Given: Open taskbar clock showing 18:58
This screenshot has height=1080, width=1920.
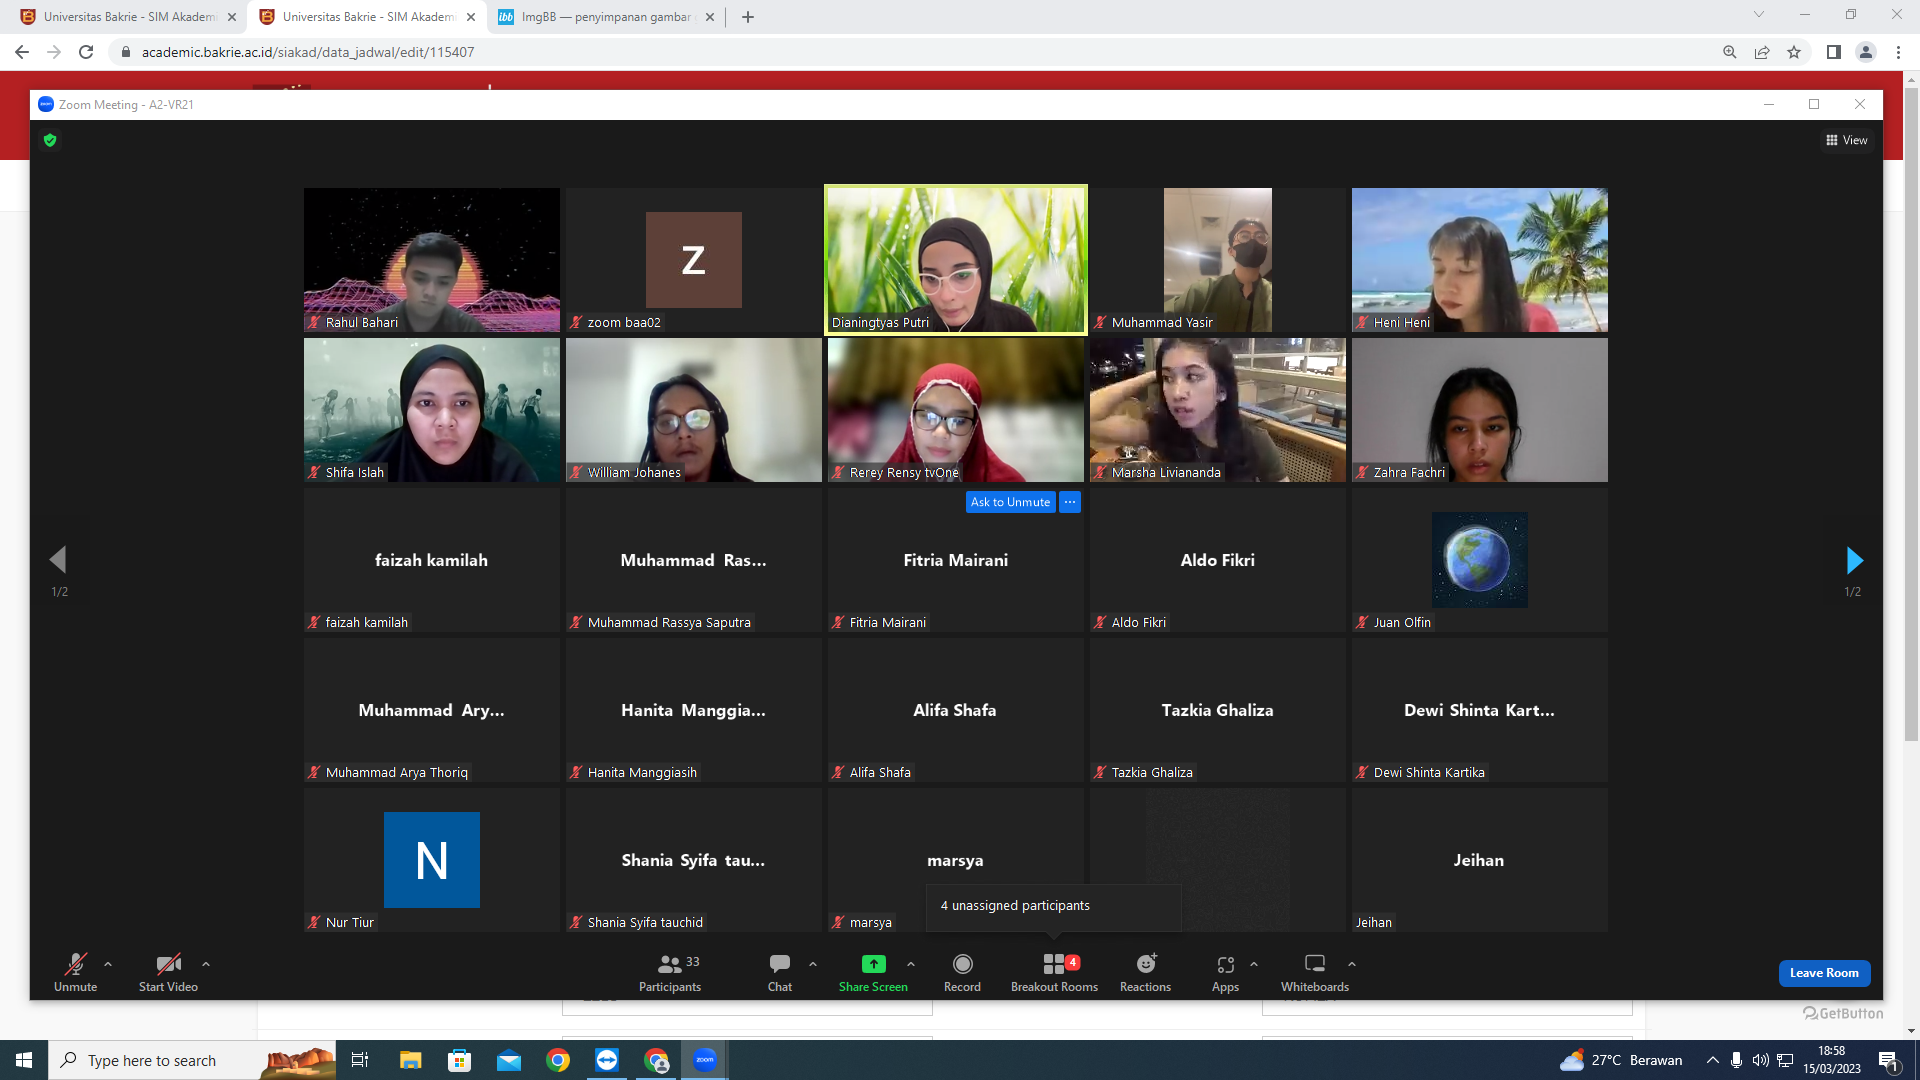Looking at the screenshot, I should [1832, 1060].
